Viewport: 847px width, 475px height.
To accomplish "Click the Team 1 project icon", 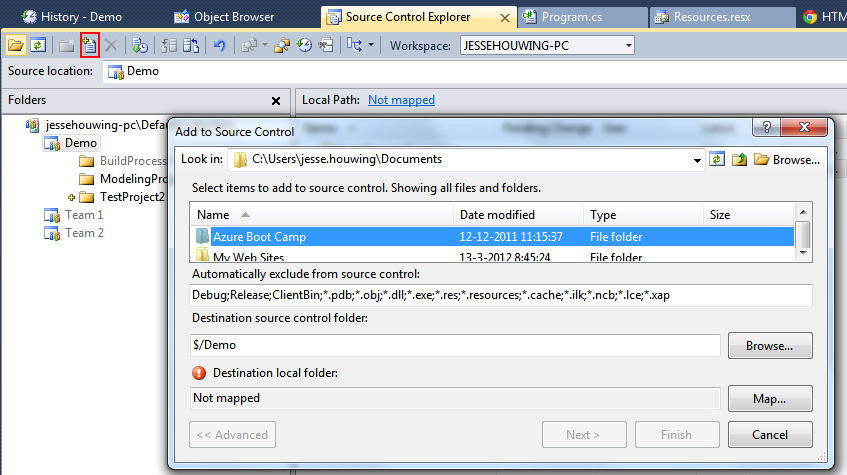I will click(x=52, y=216).
